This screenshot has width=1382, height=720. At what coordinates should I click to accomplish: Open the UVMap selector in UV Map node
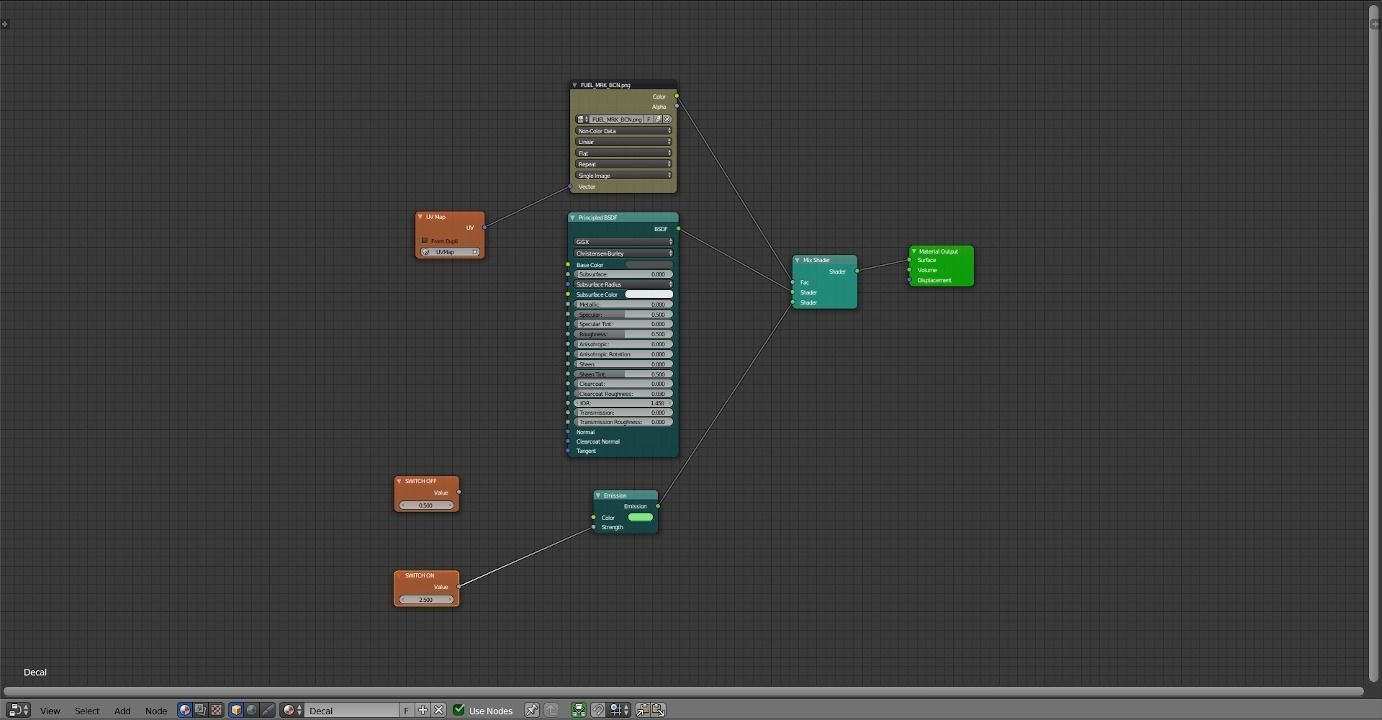click(x=450, y=252)
